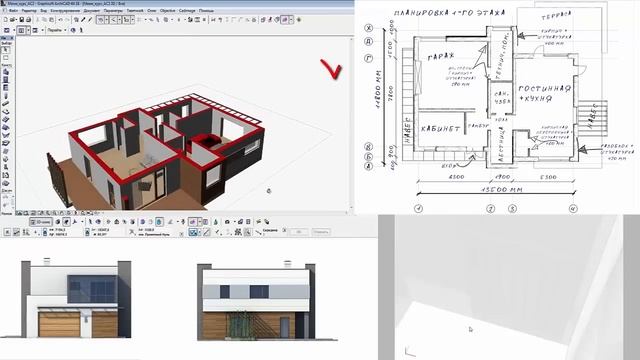
Task: Select the Marquee tool in the toolbox
Action: tap(6, 58)
